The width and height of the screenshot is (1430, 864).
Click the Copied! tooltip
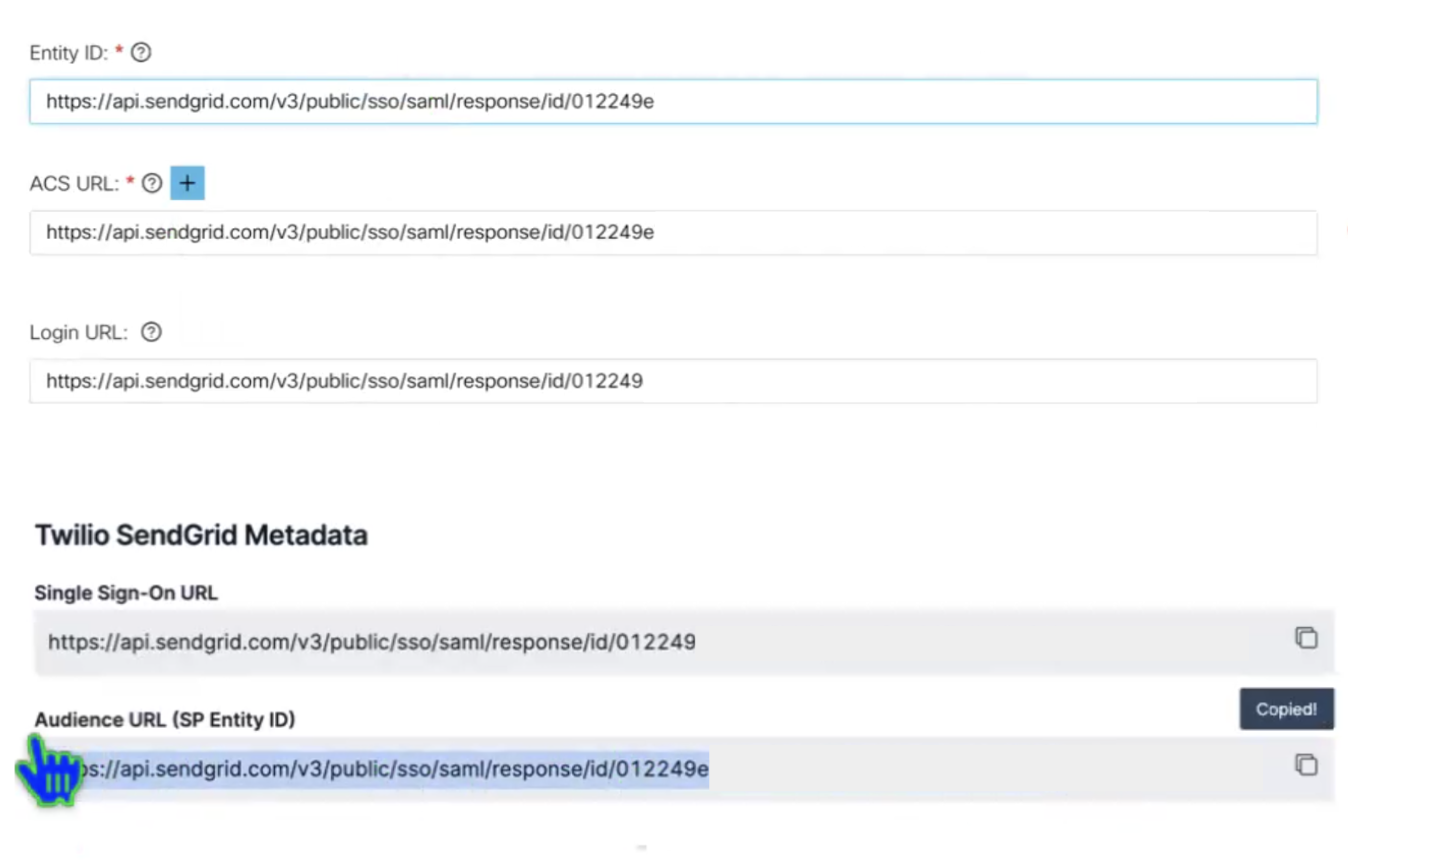pyautogui.click(x=1287, y=709)
